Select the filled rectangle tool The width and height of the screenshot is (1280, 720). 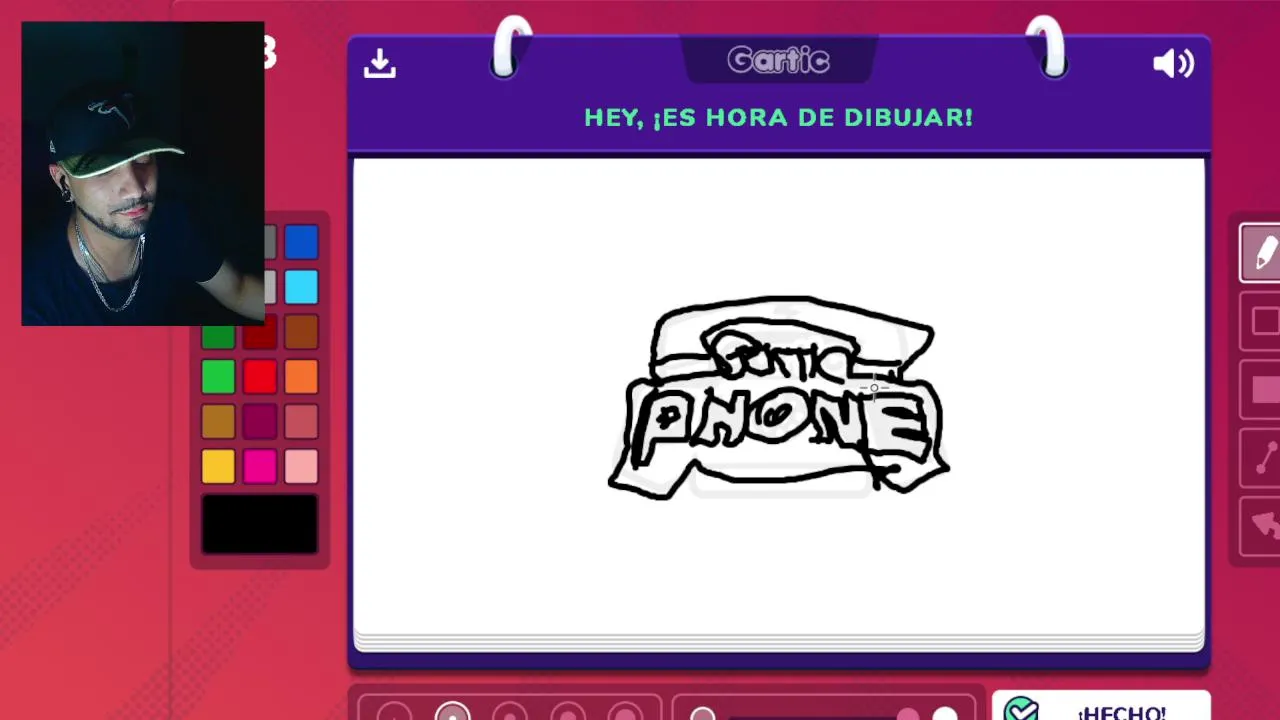[1262, 390]
